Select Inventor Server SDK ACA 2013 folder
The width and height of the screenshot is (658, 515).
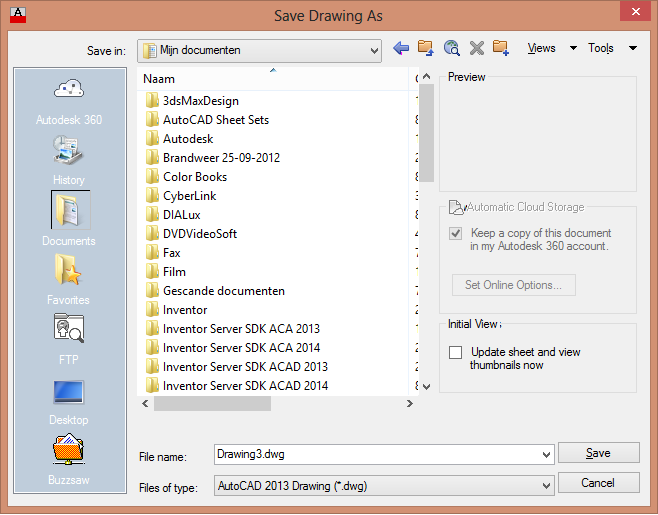point(233,329)
